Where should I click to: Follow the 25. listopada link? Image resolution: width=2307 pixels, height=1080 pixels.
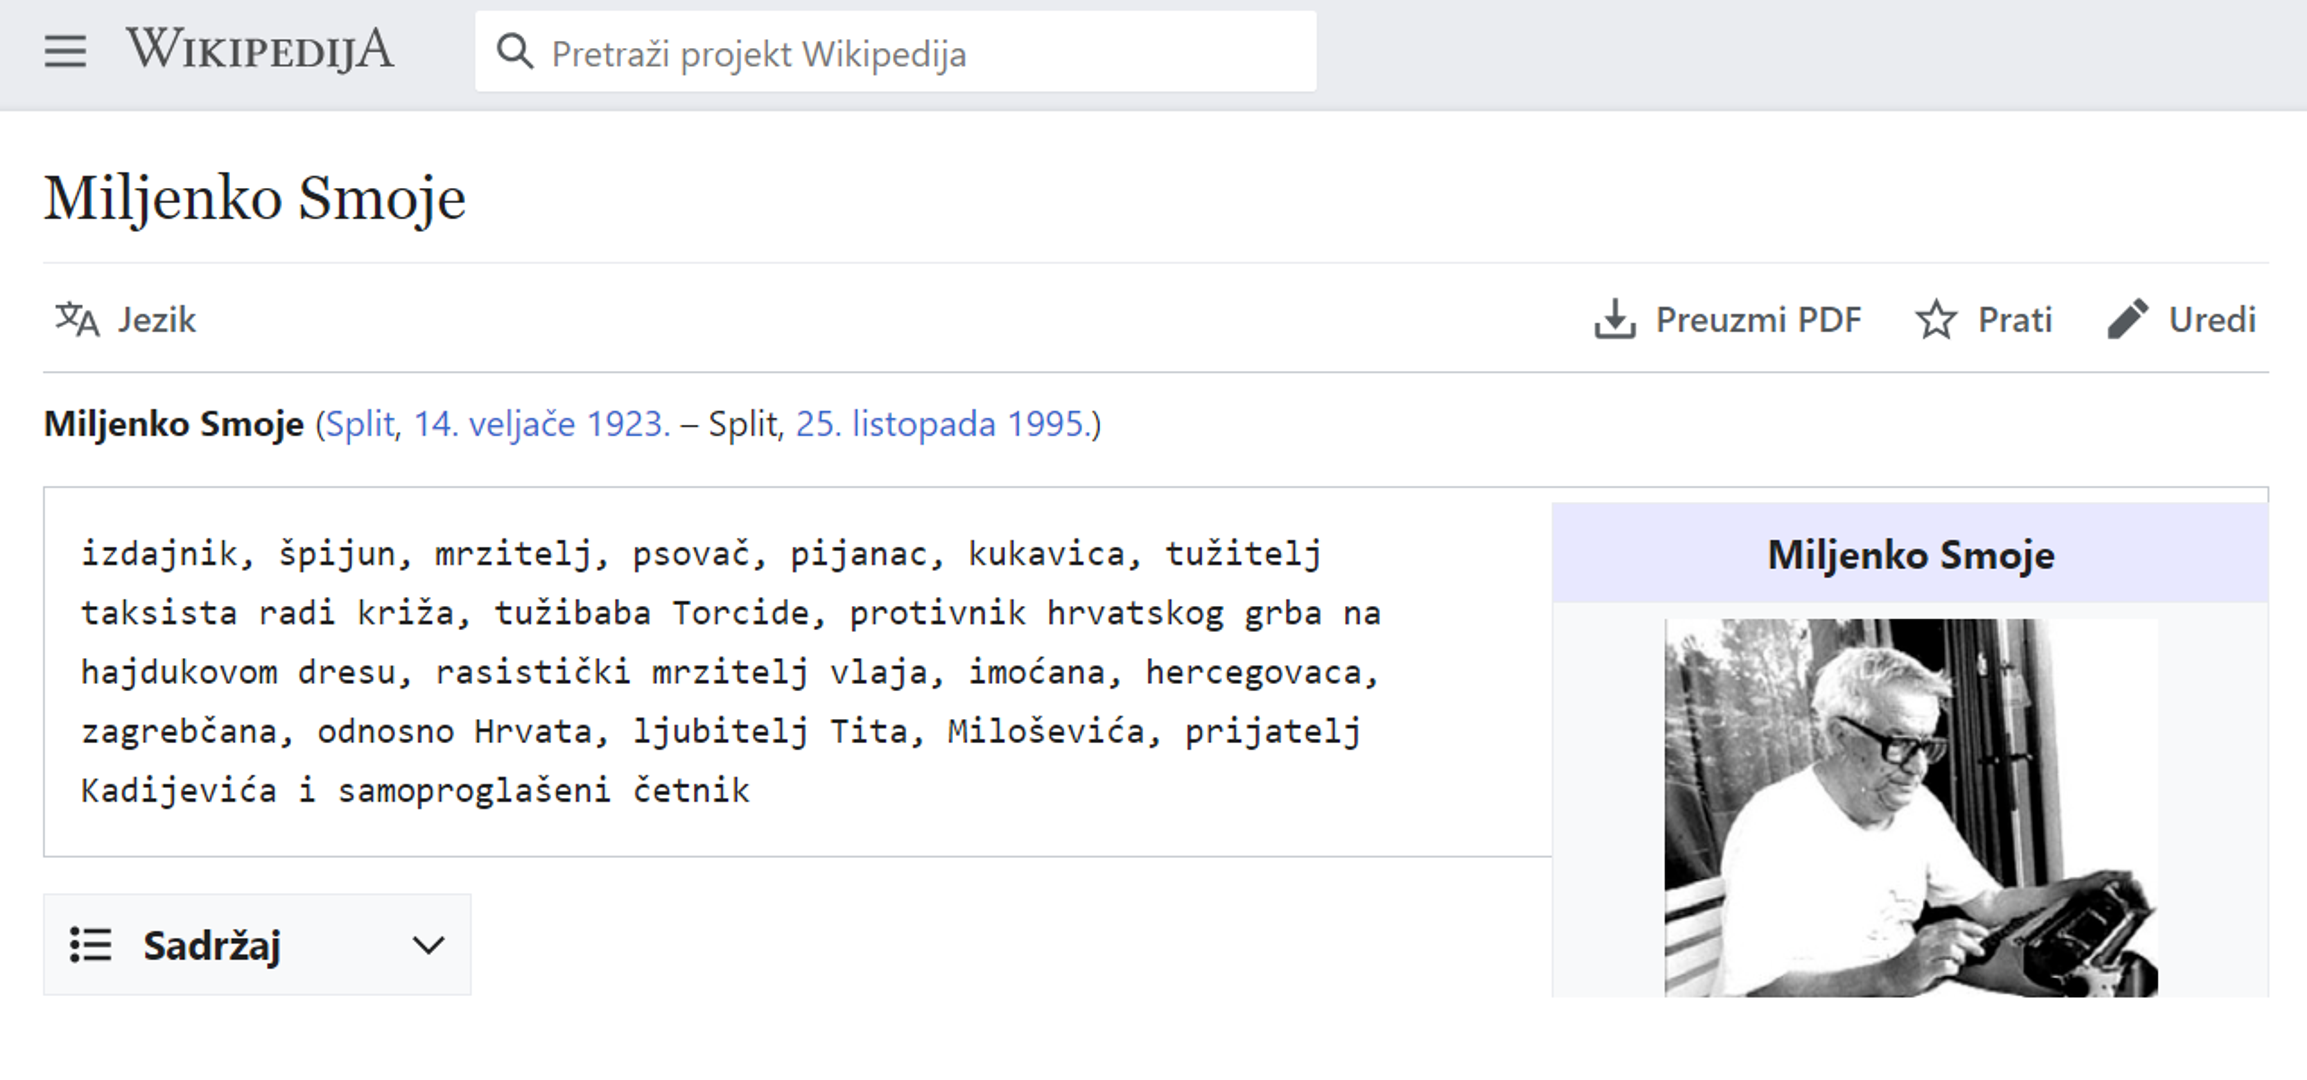(x=895, y=424)
